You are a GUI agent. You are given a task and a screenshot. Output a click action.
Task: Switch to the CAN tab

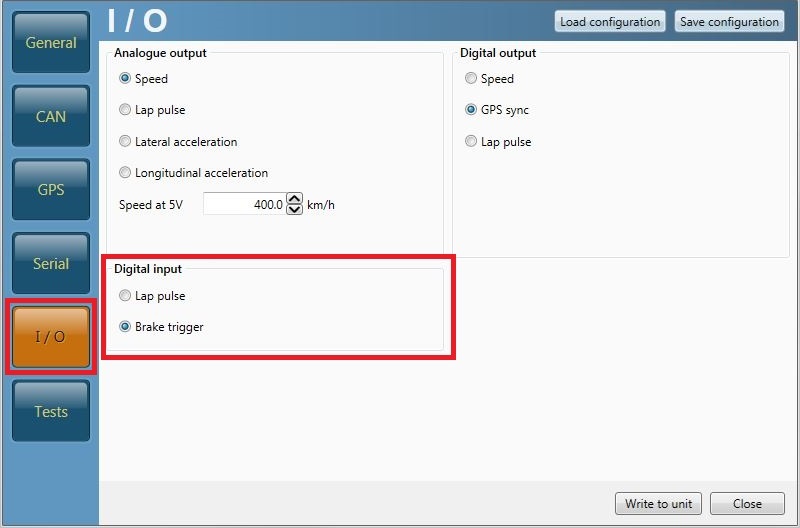tap(51, 117)
